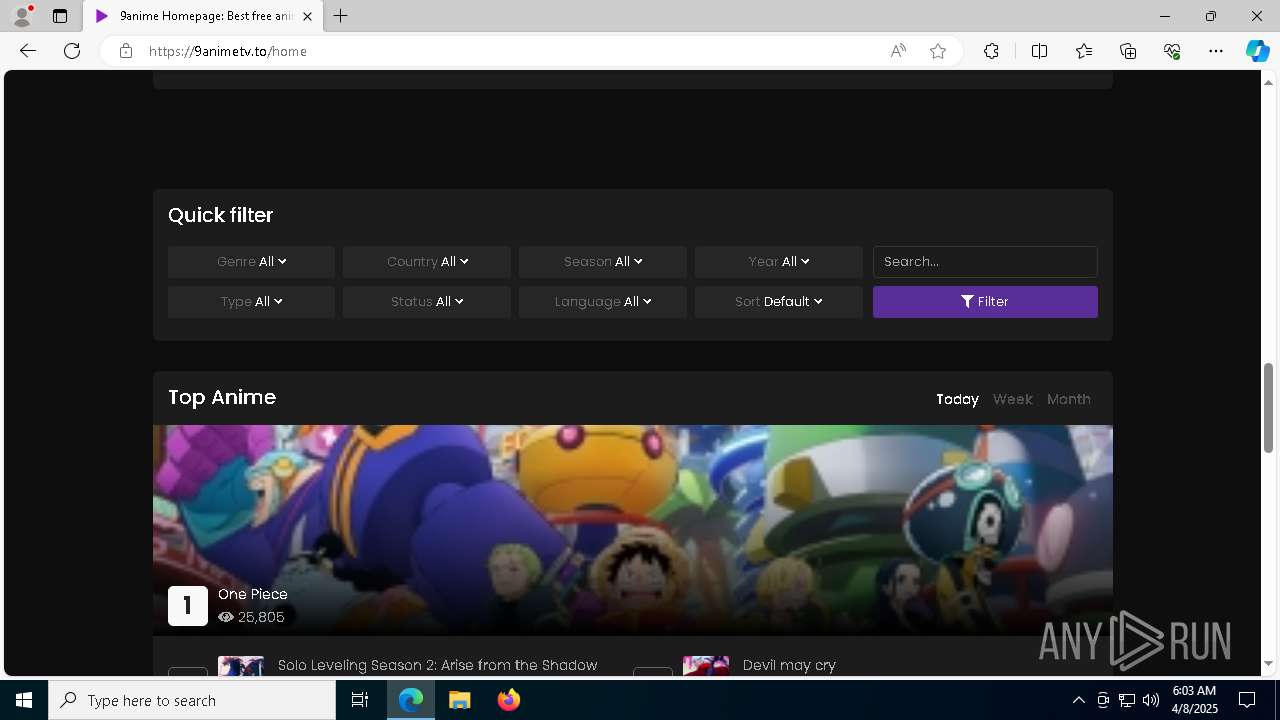Expand the Type dropdown

[251, 302]
